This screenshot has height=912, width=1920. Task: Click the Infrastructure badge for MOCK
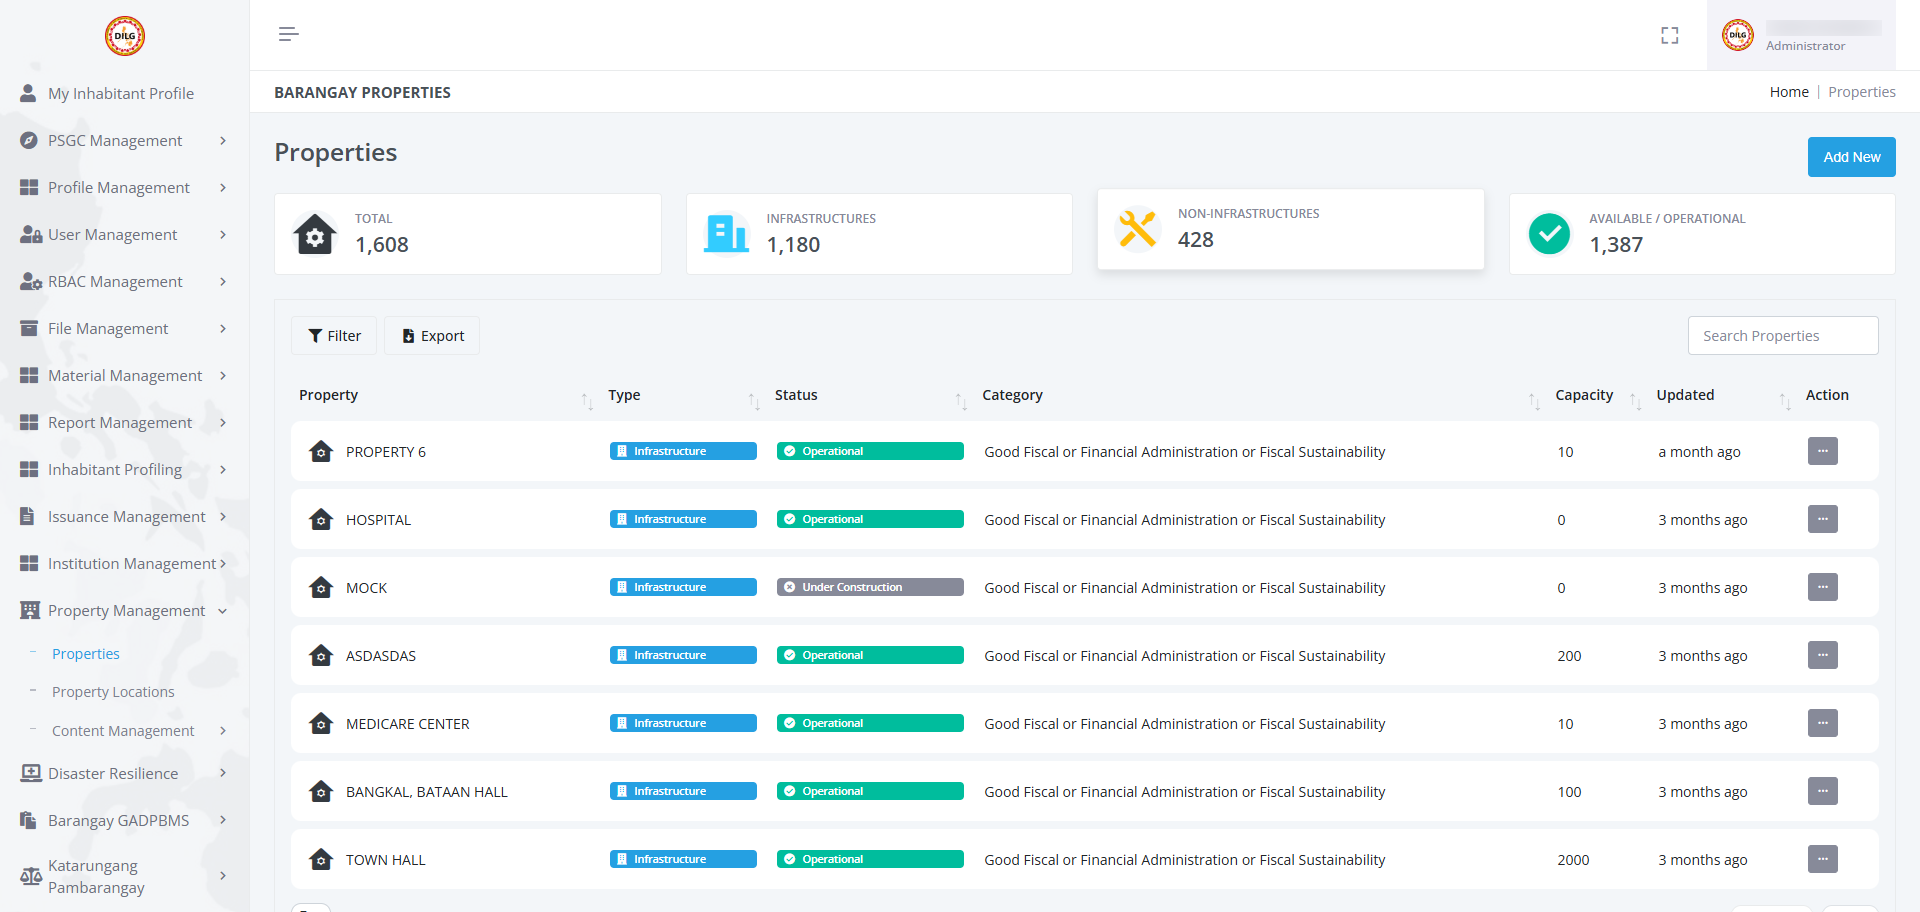click(683, 587)
